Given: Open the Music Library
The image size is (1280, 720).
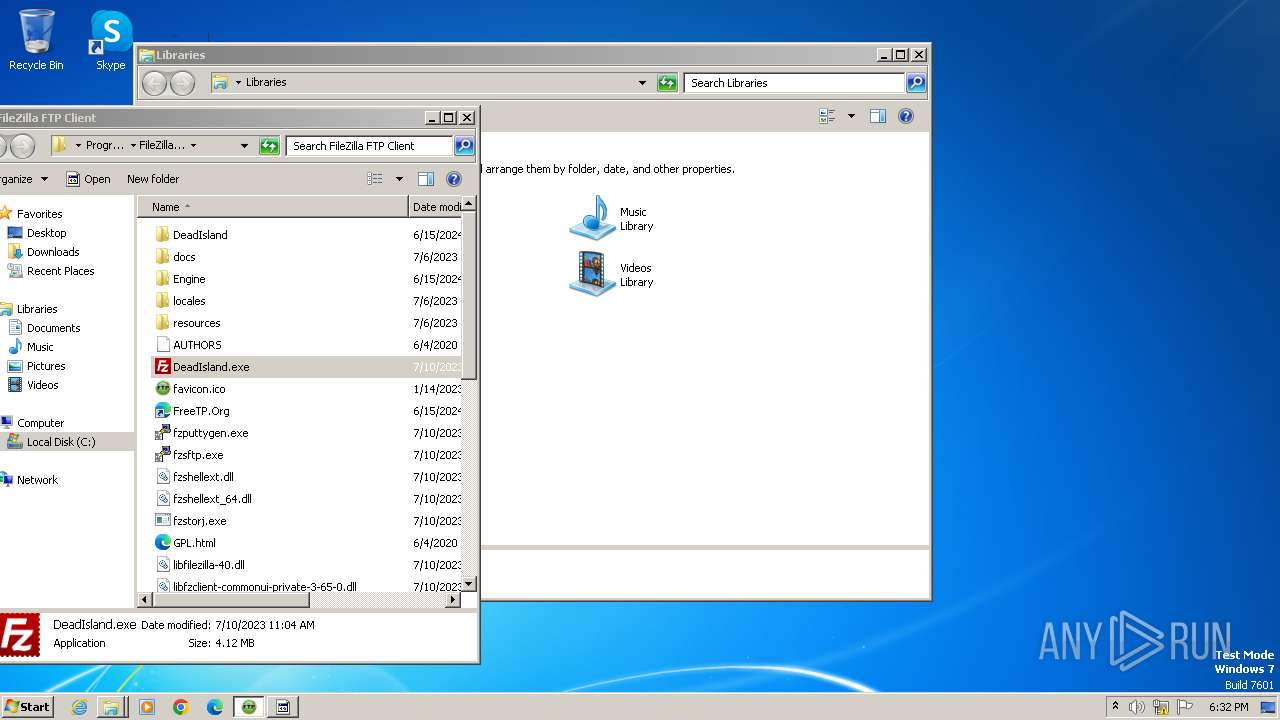Looking at the screenshot, I should (x=612, y=218).
